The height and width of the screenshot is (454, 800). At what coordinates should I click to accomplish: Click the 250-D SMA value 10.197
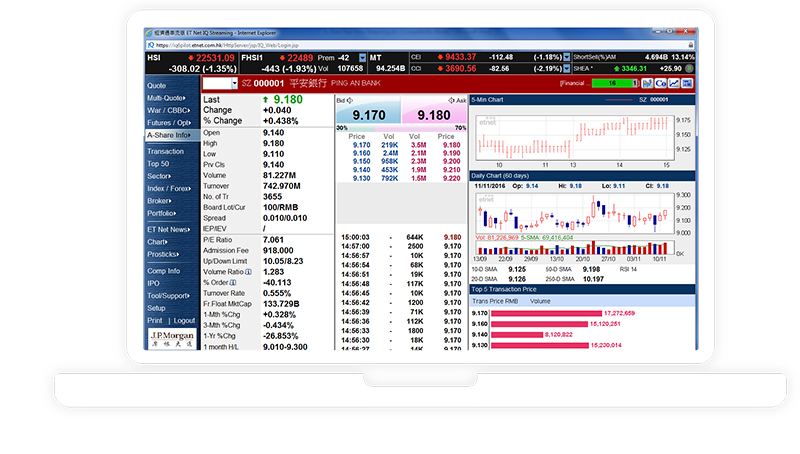593,279
